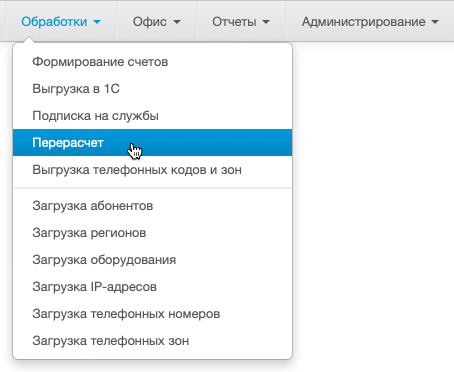Open Подписка на службы
This screenshot has height=372, width=454.
click(152, 116)
